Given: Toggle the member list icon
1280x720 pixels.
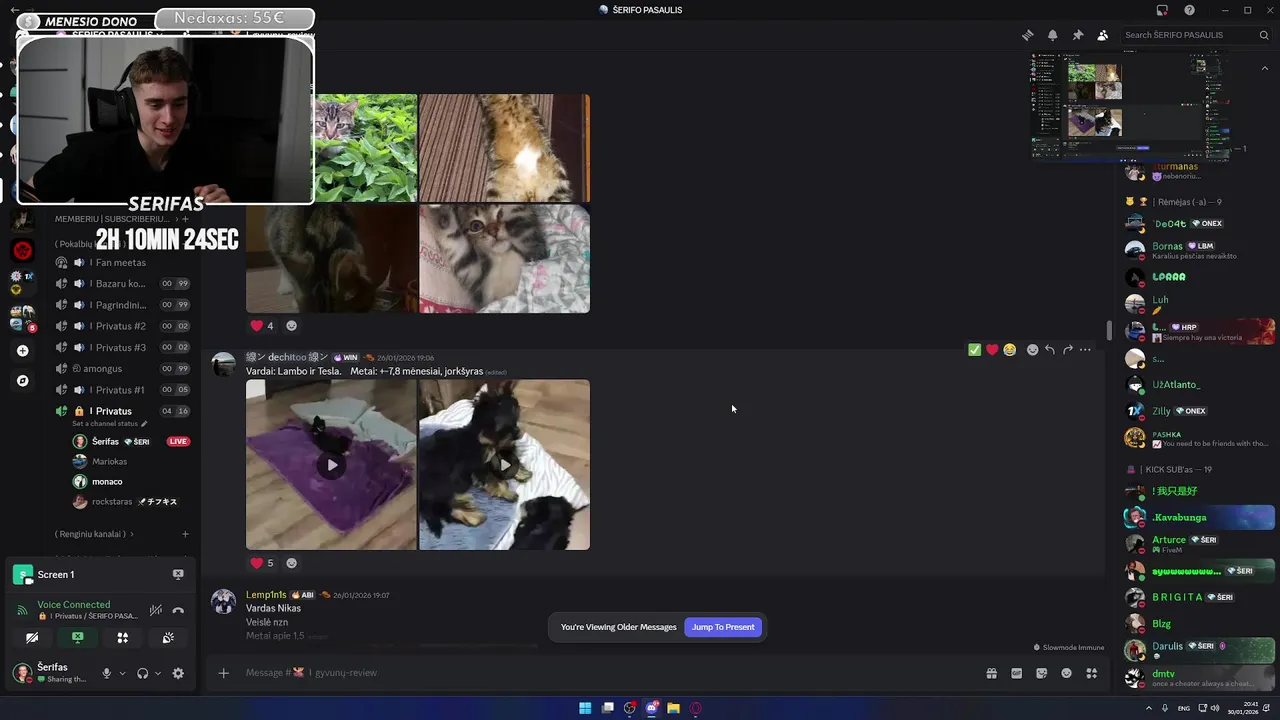Looking at the screenshot, I should 1102,35.
